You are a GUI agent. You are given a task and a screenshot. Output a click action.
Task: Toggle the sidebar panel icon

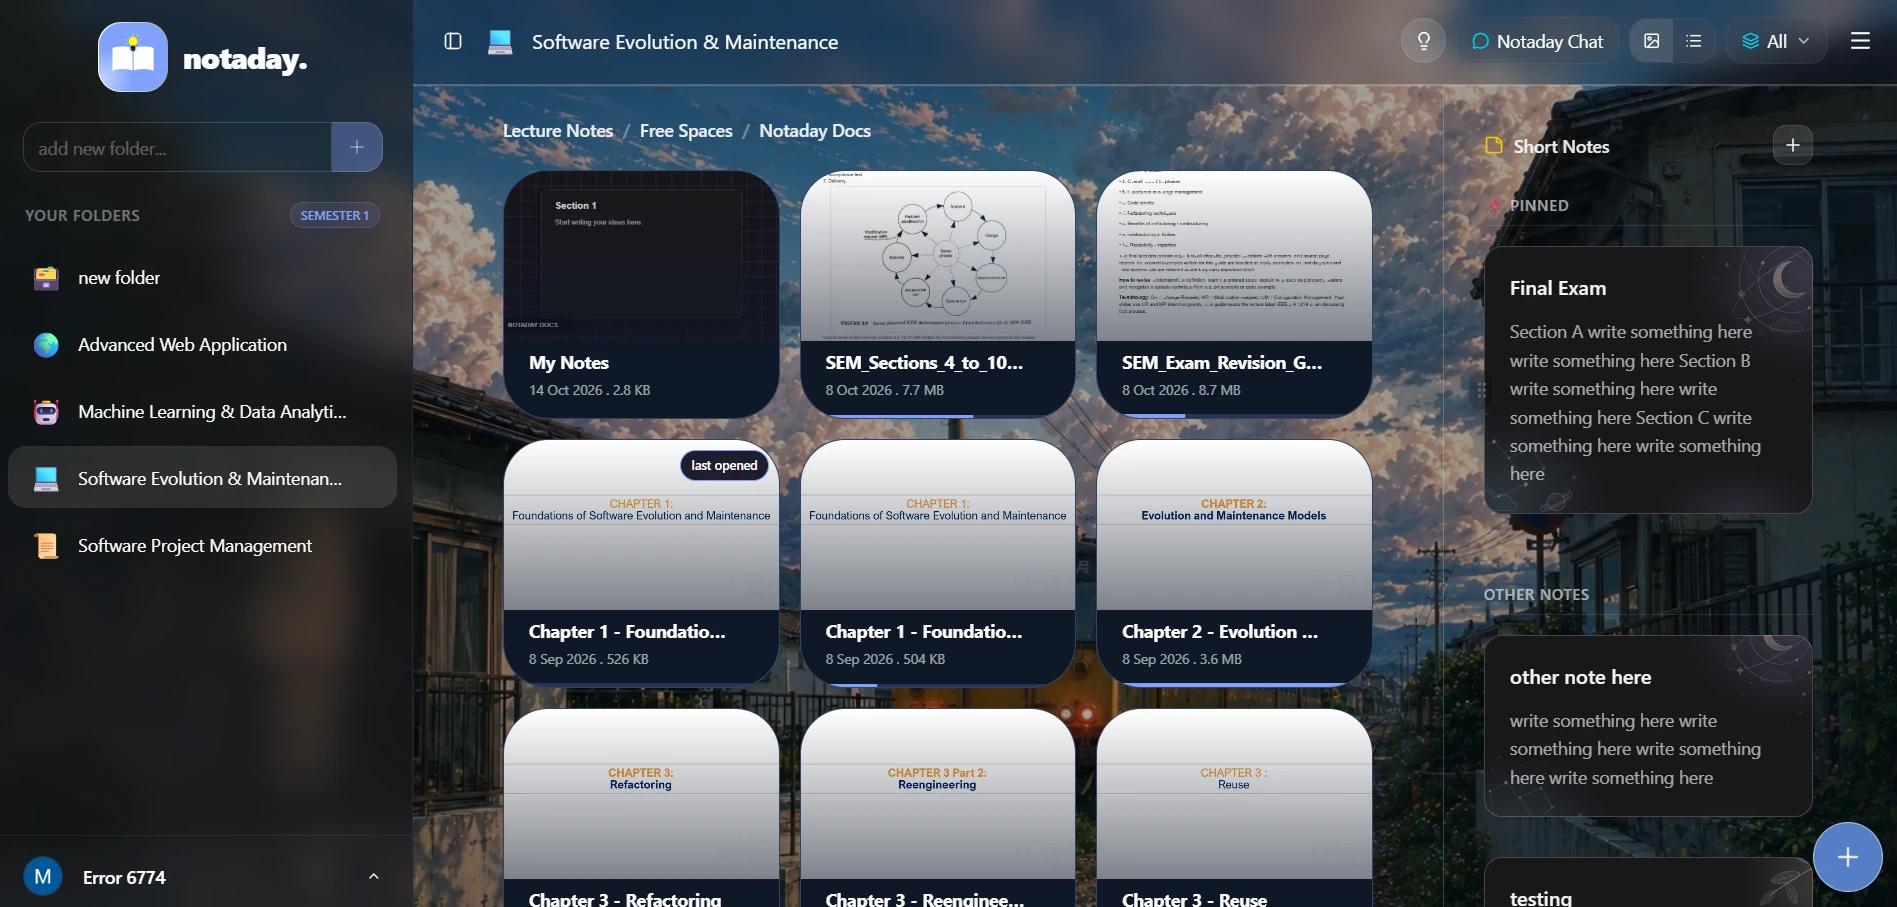click(453, 41)
